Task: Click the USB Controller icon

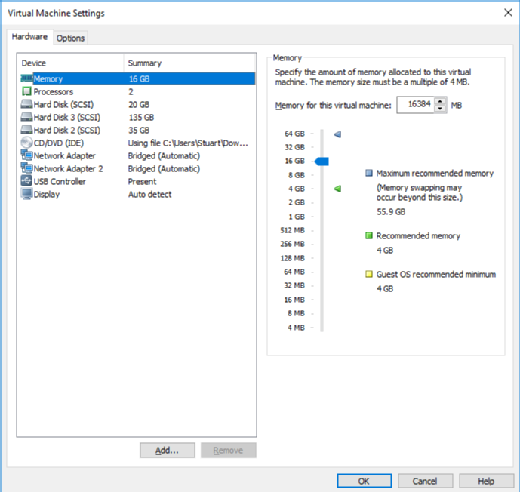Action: coord(26,181)
